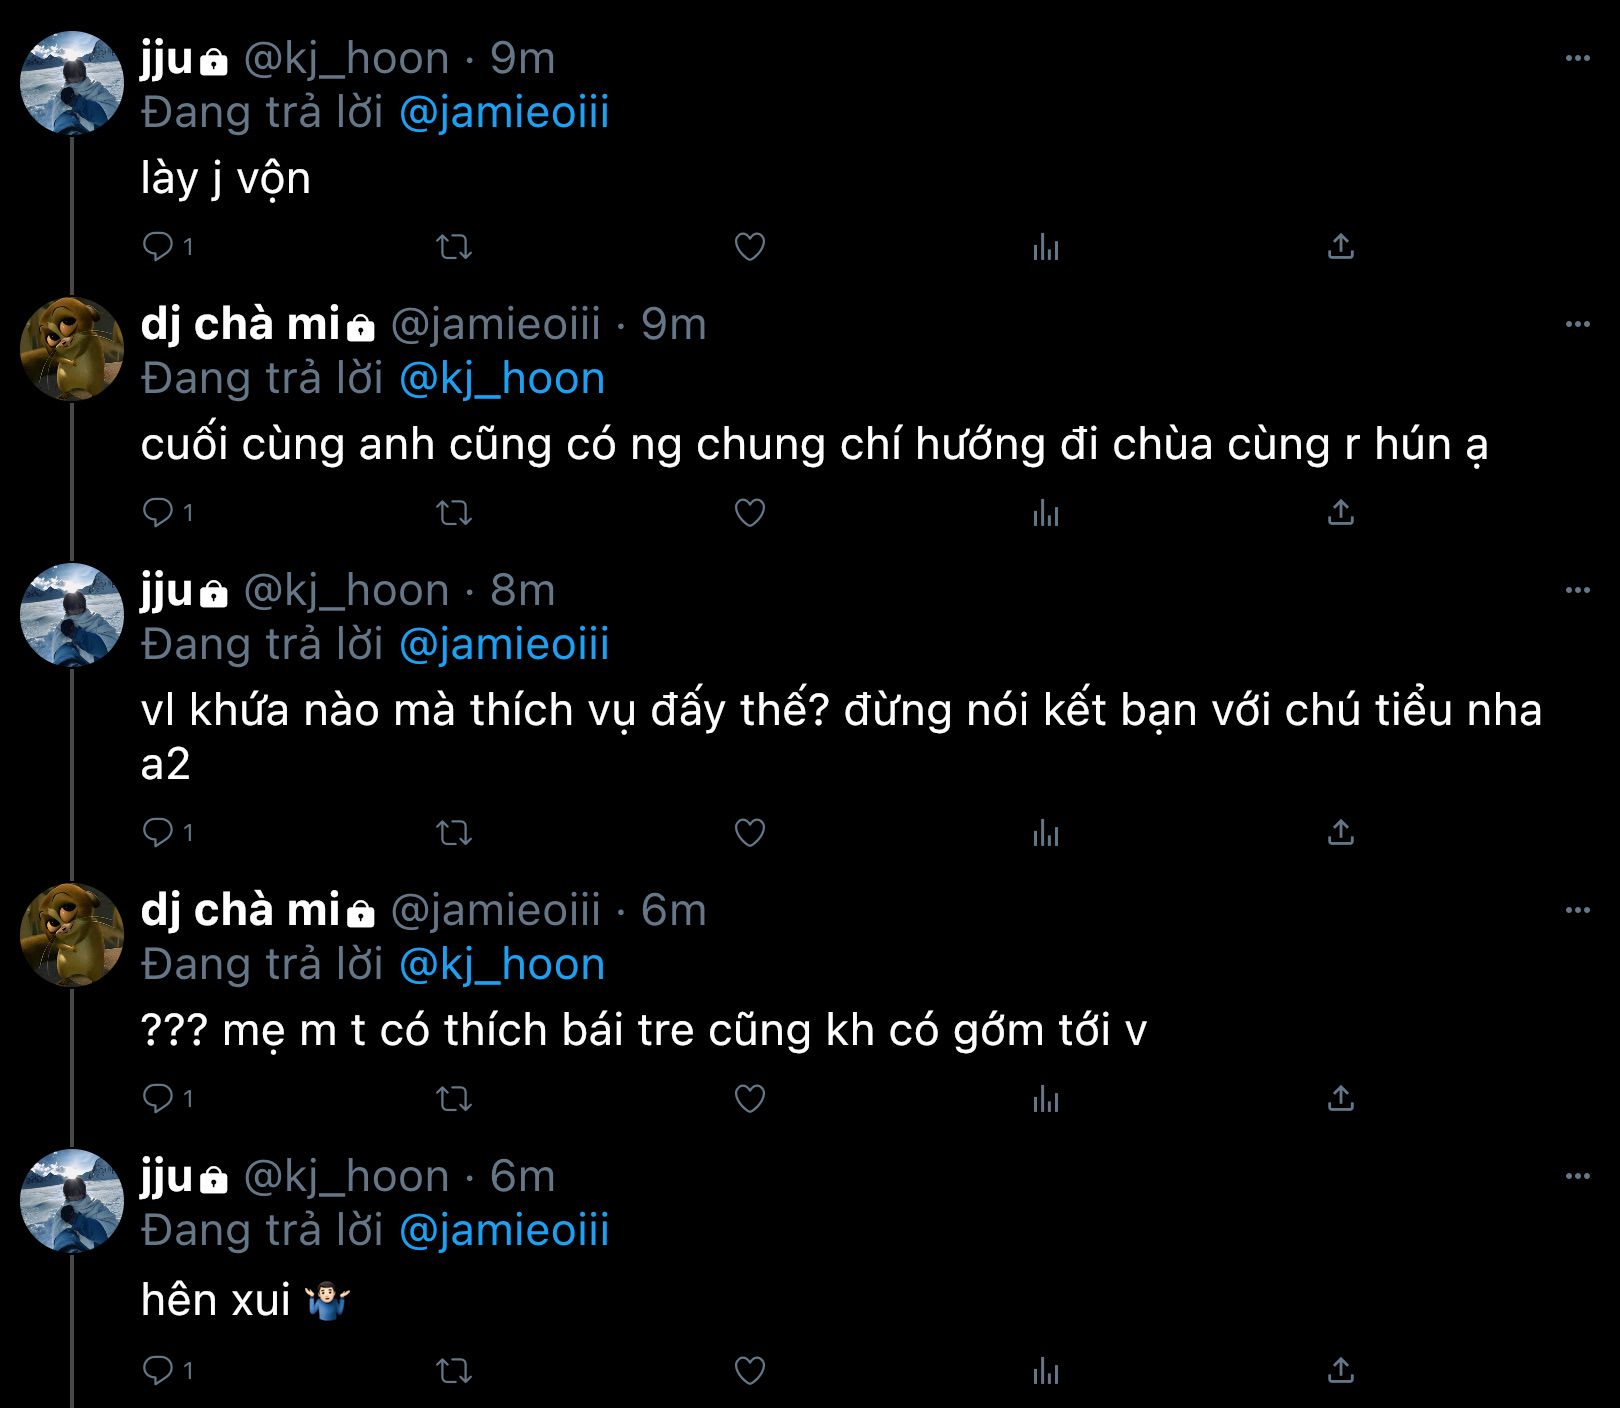Reply to the "lày j vộn" tweet
The width and height of the screenshot is (1620, 1408).
coord(159,246)
